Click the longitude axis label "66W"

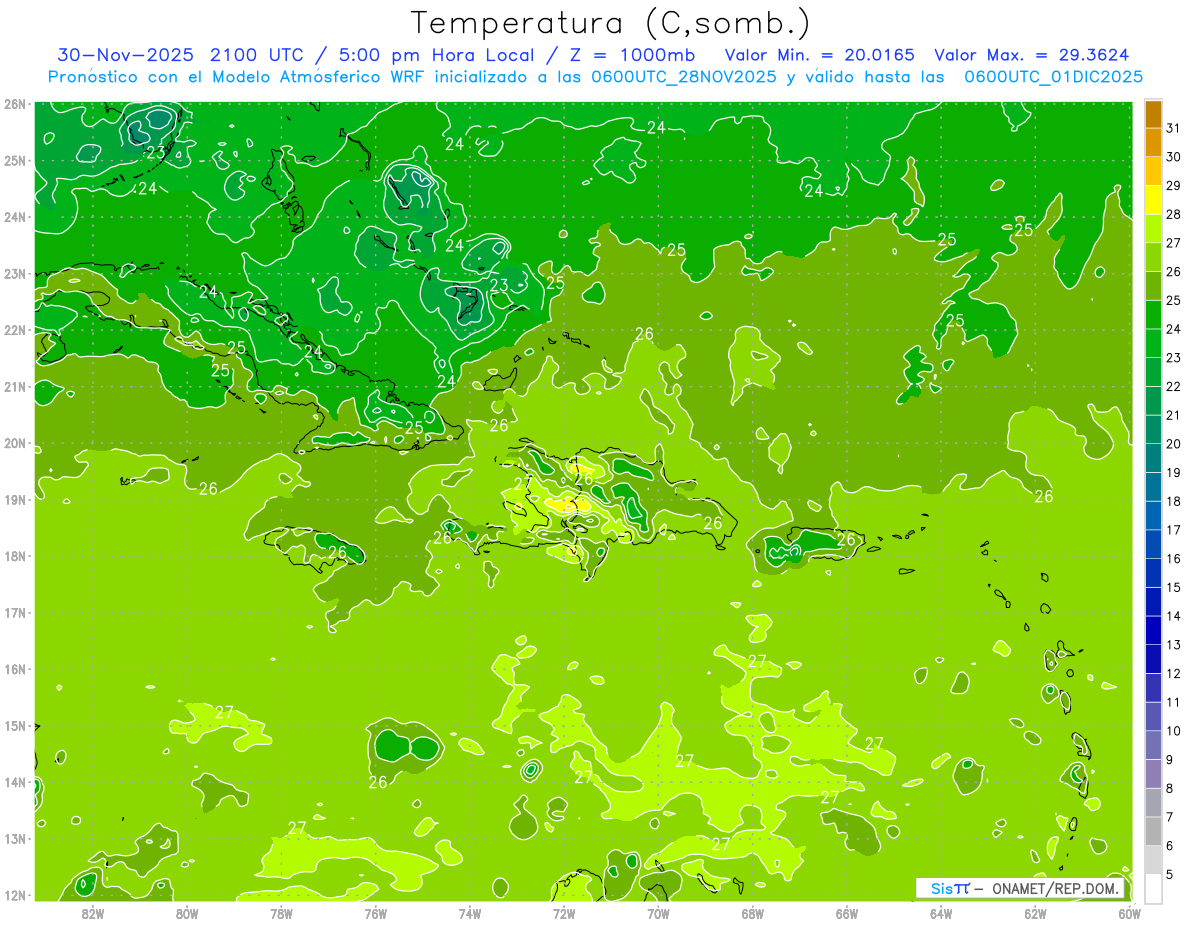pyautogui.click(x=847, y=913)
